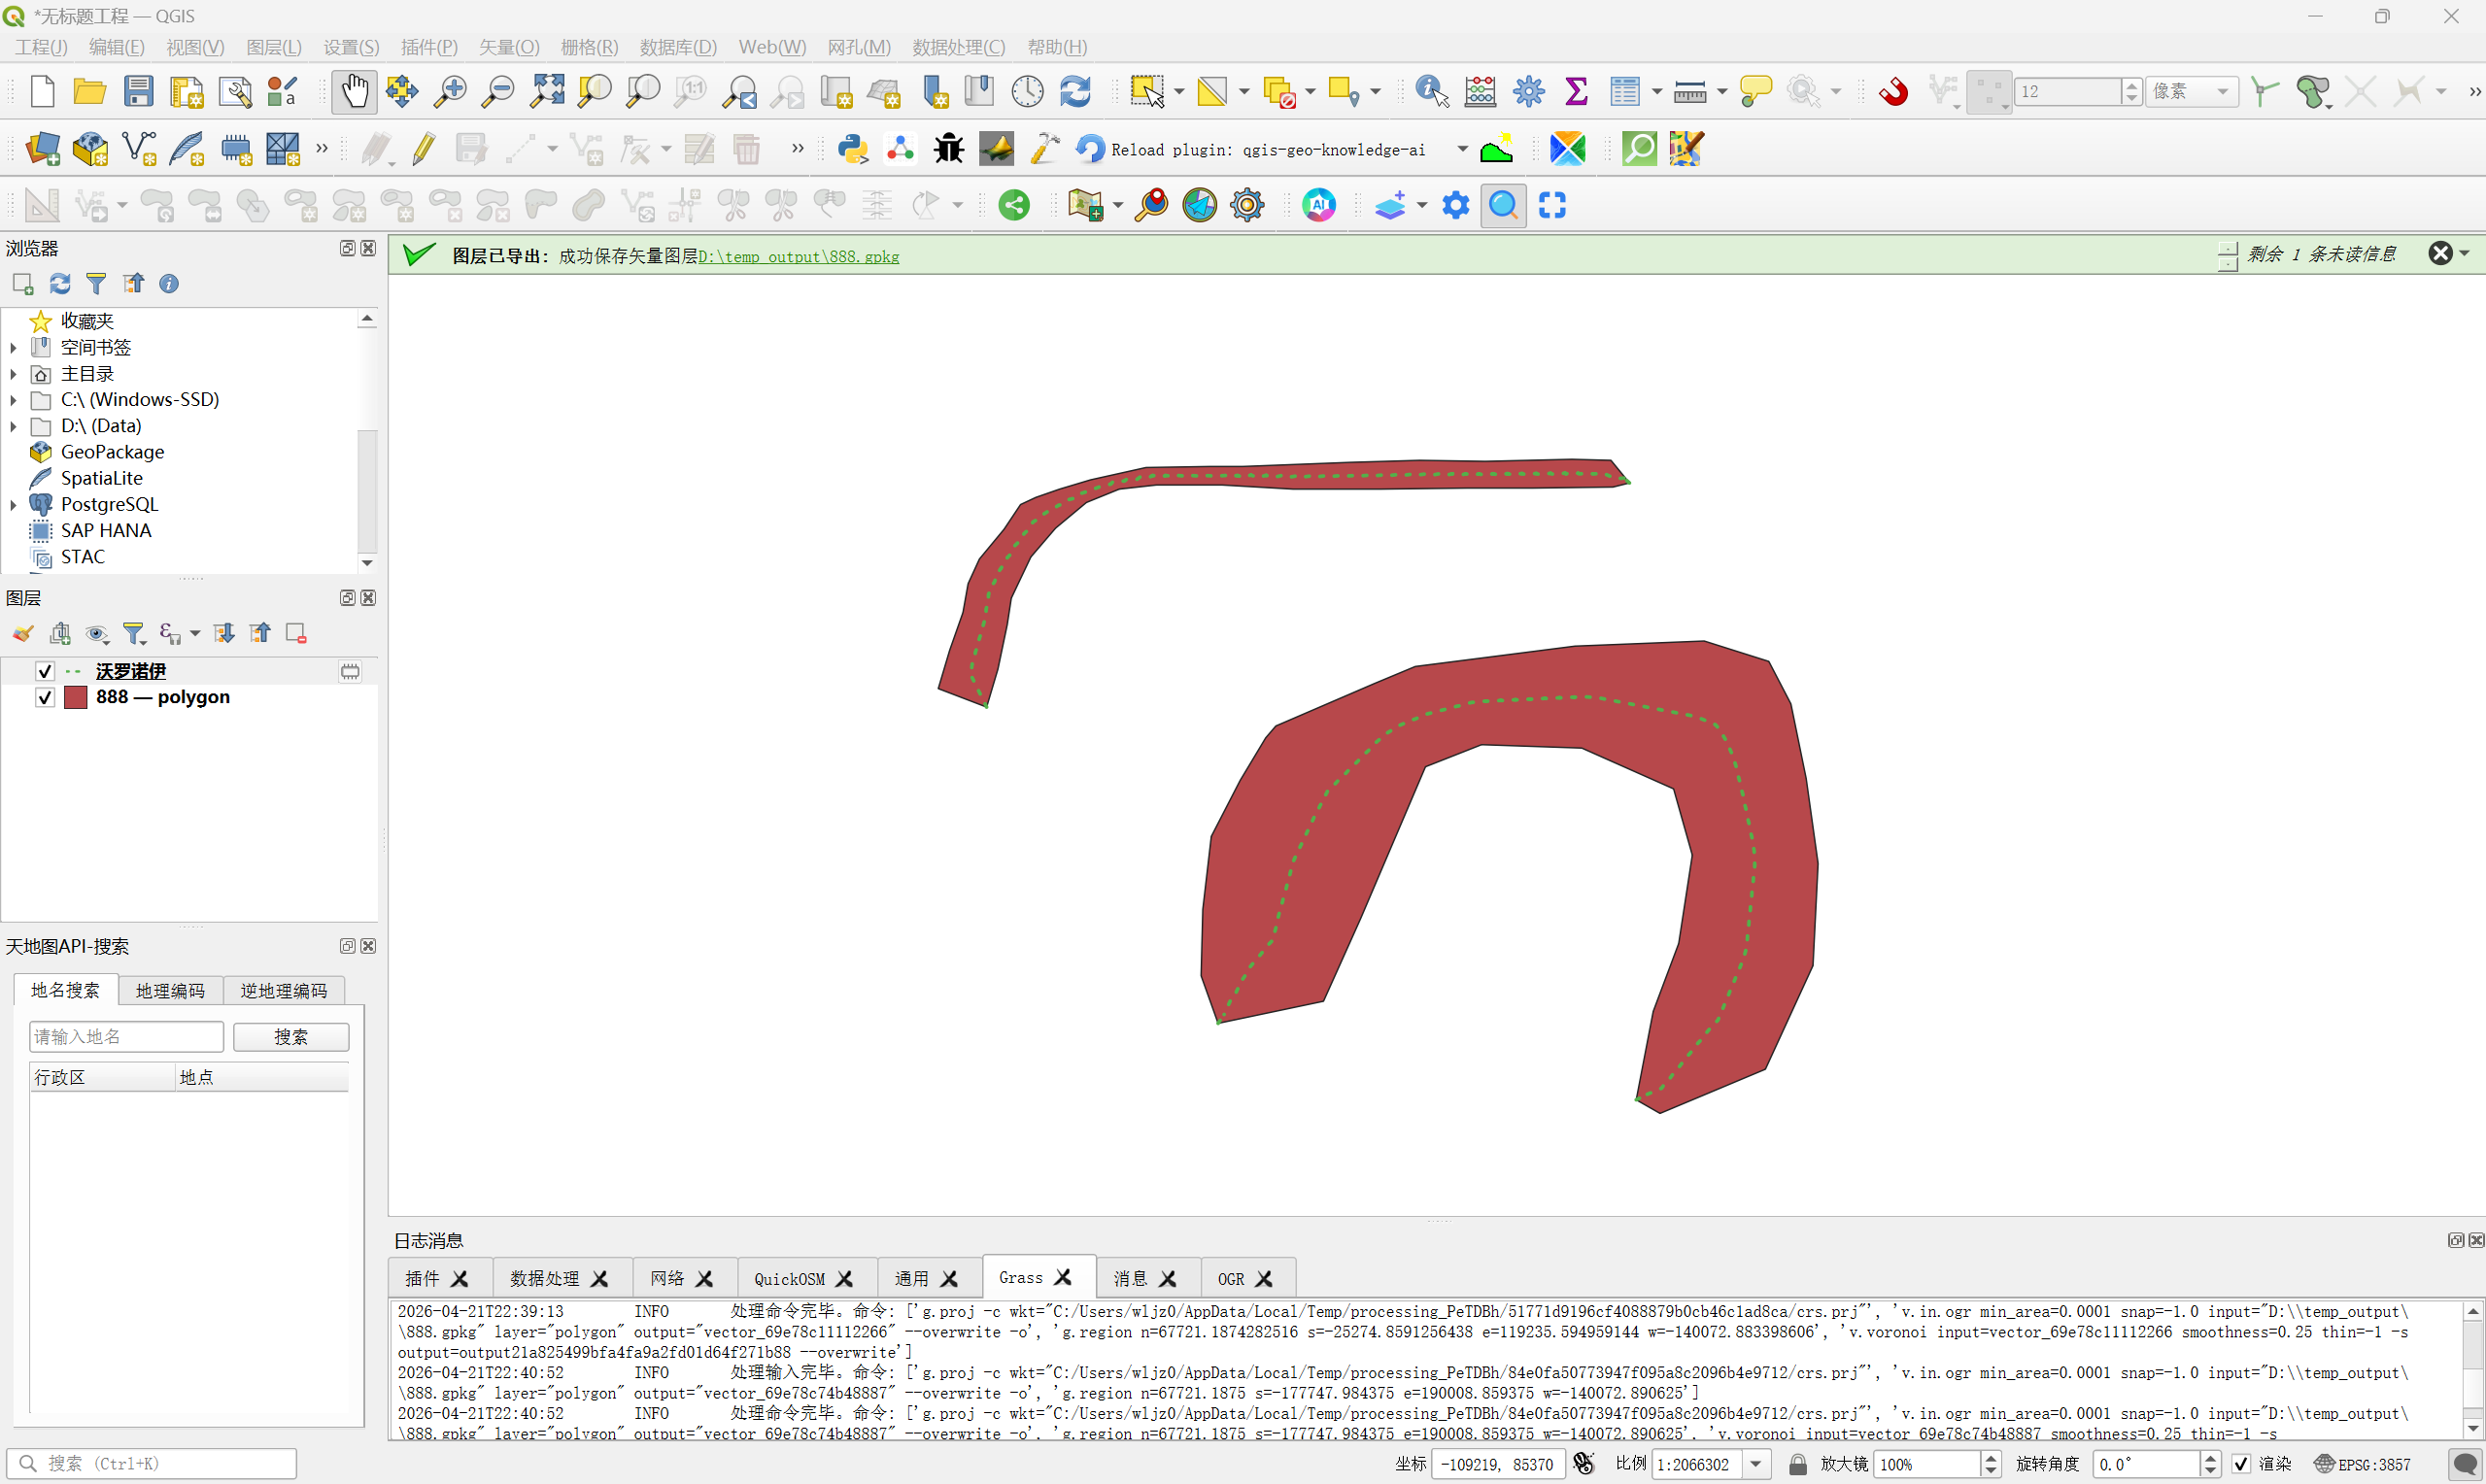The height and width of the screenshot is (1484, 2486).
Task: Refresh the browser panel
Action: pos(60,284)
